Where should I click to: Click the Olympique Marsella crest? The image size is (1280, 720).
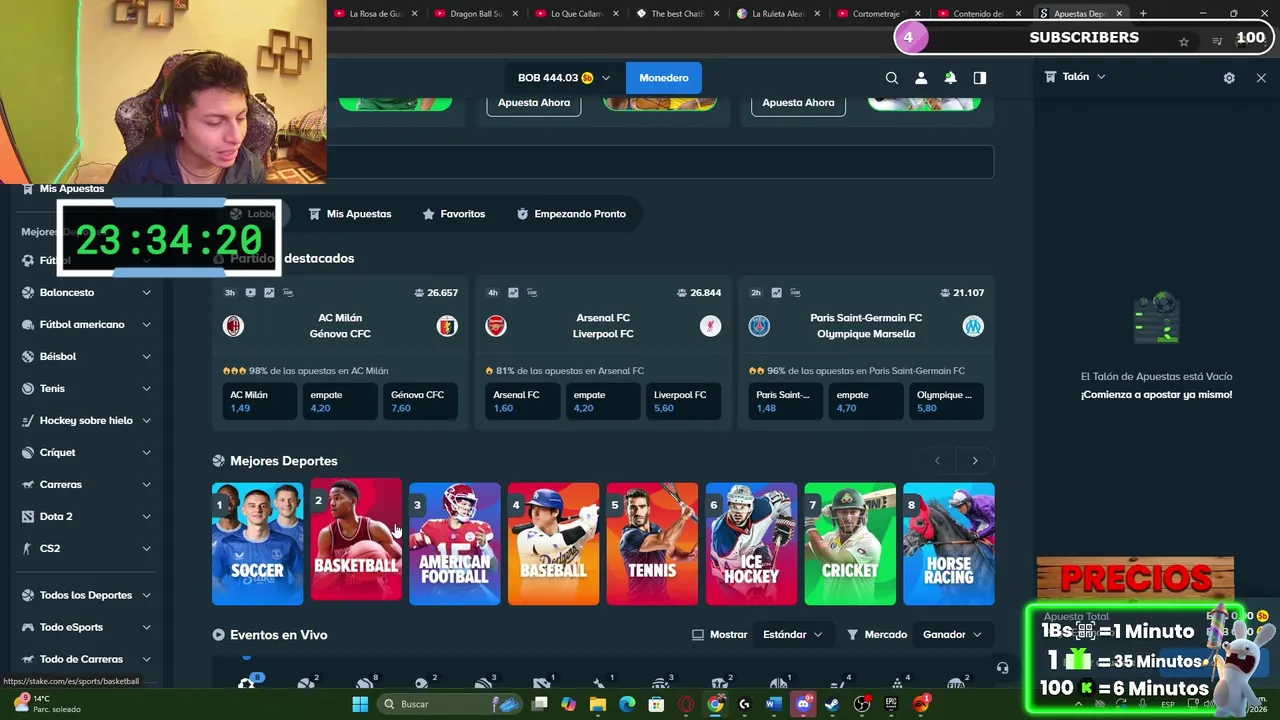click(973, 326)
